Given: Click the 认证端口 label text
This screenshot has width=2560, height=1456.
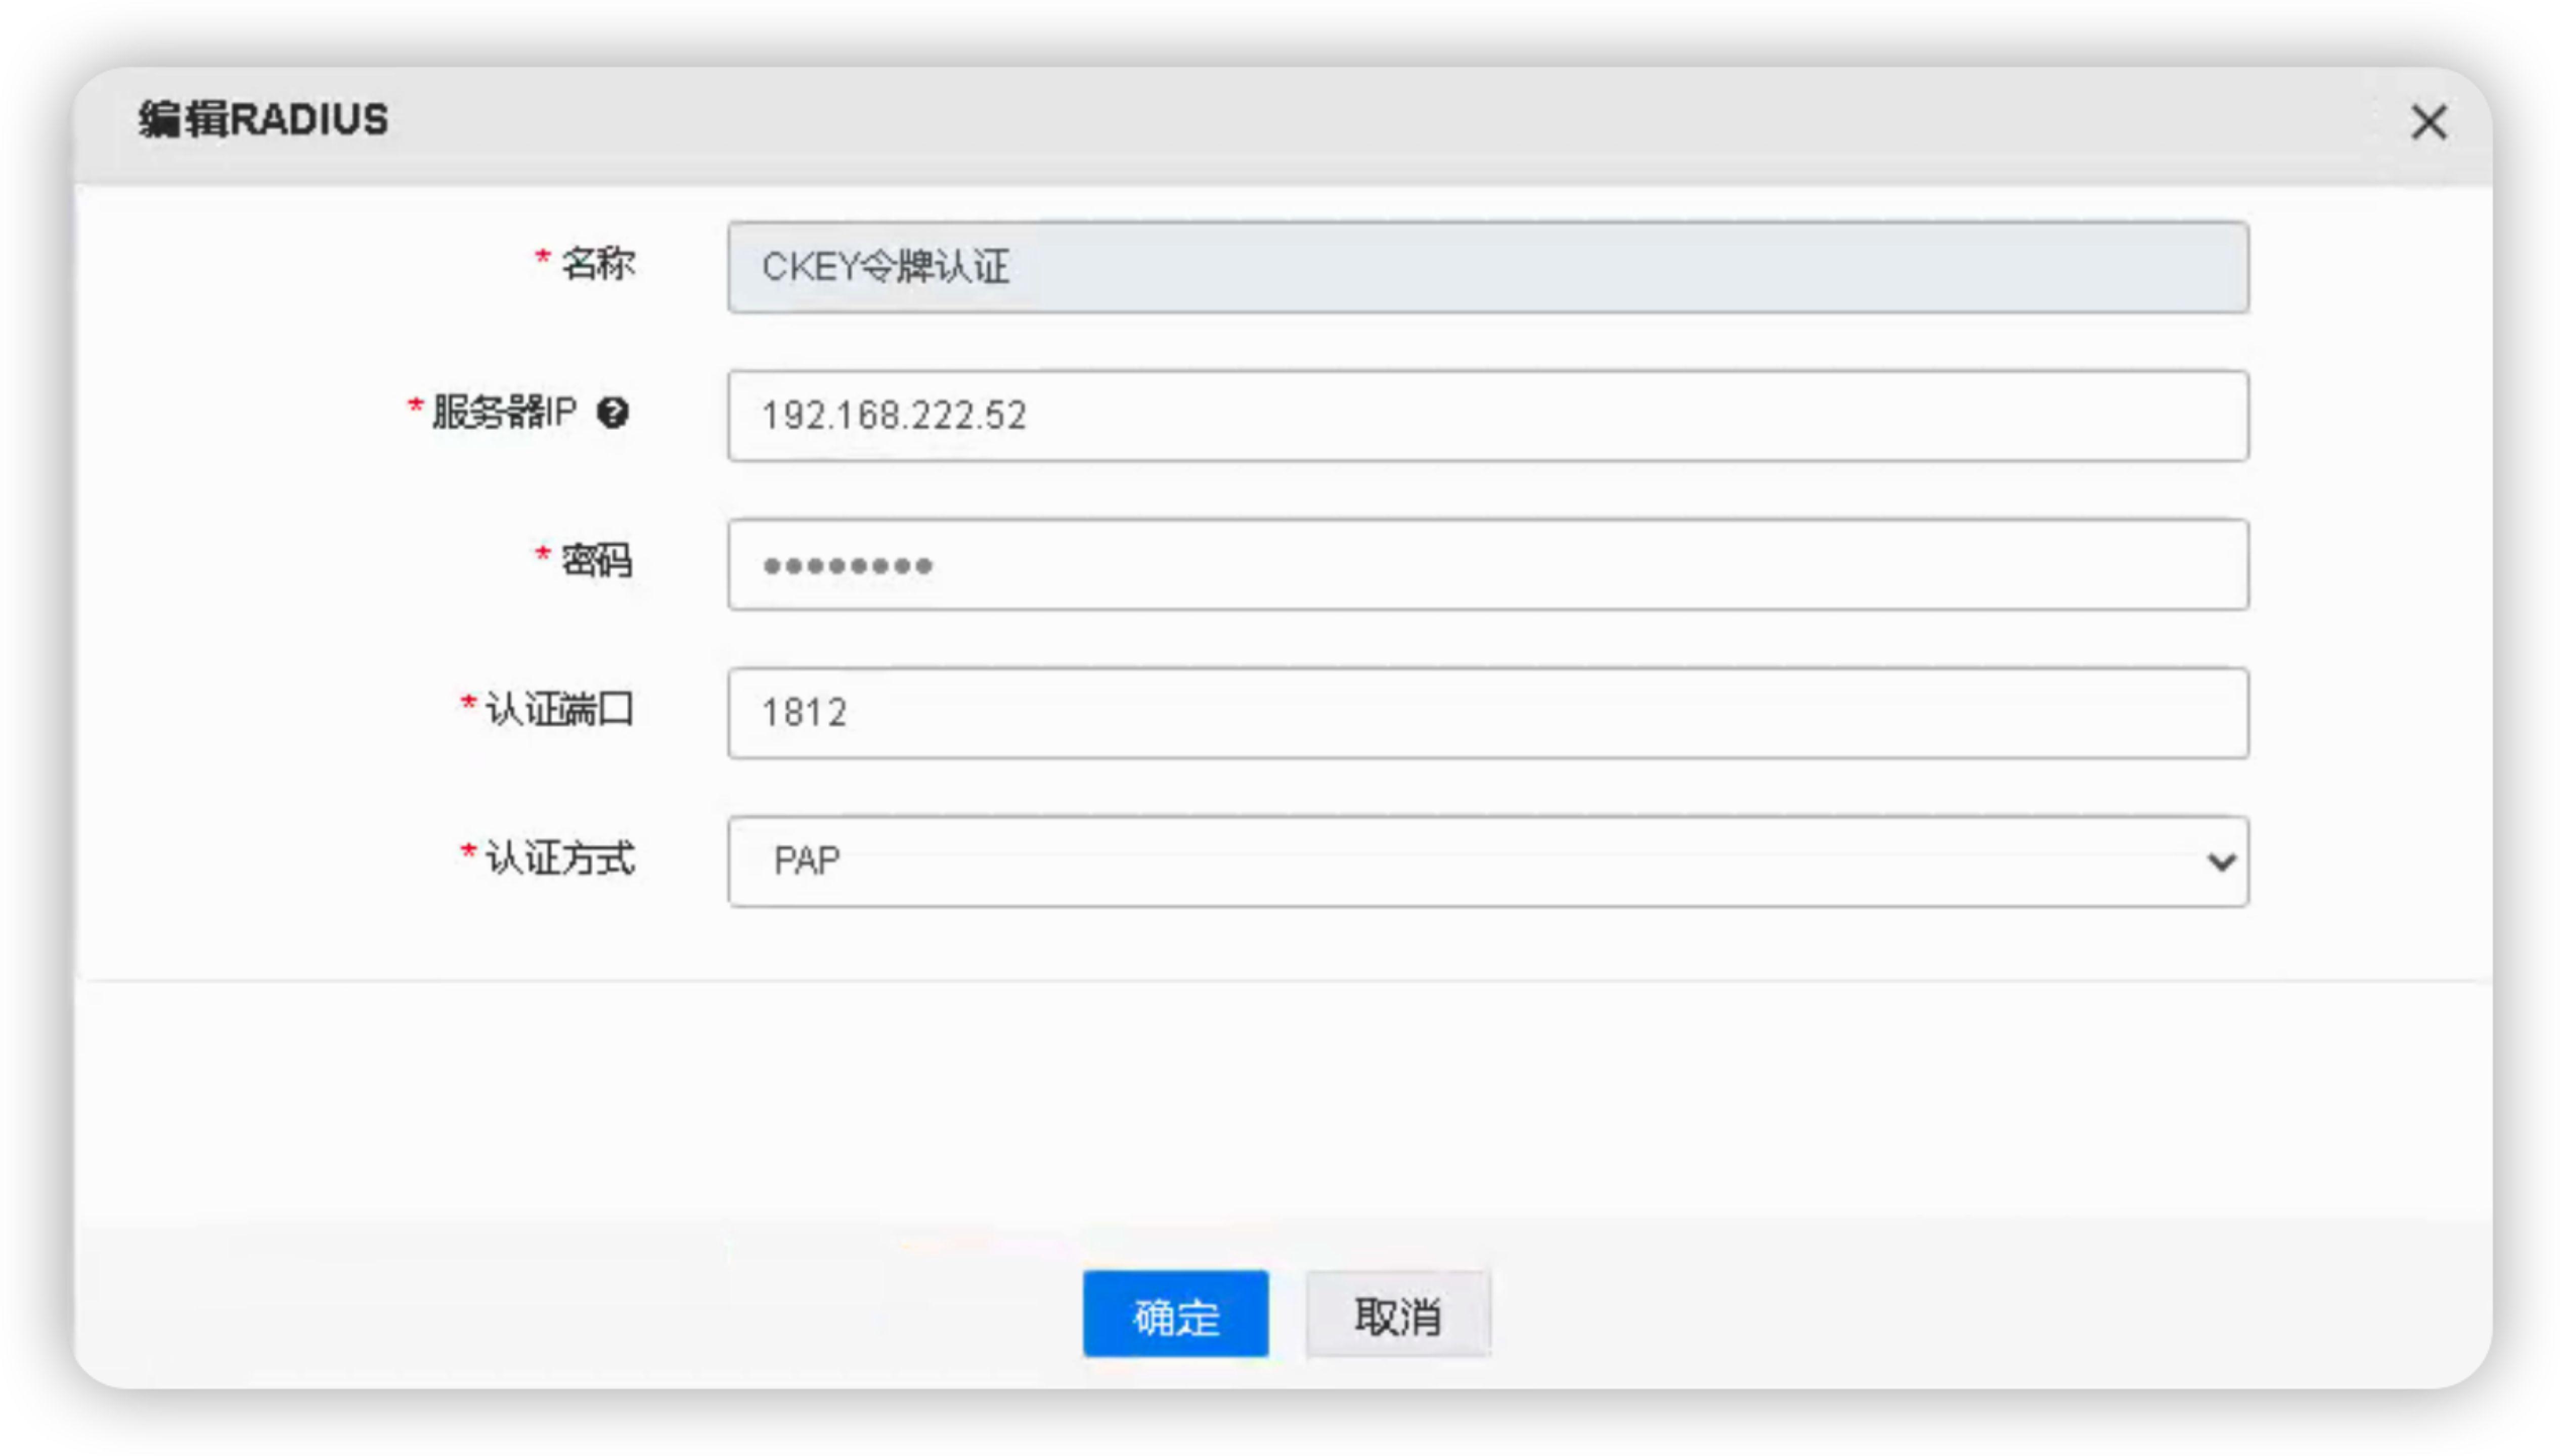Looking at the screenshot, I should [560, 709].
